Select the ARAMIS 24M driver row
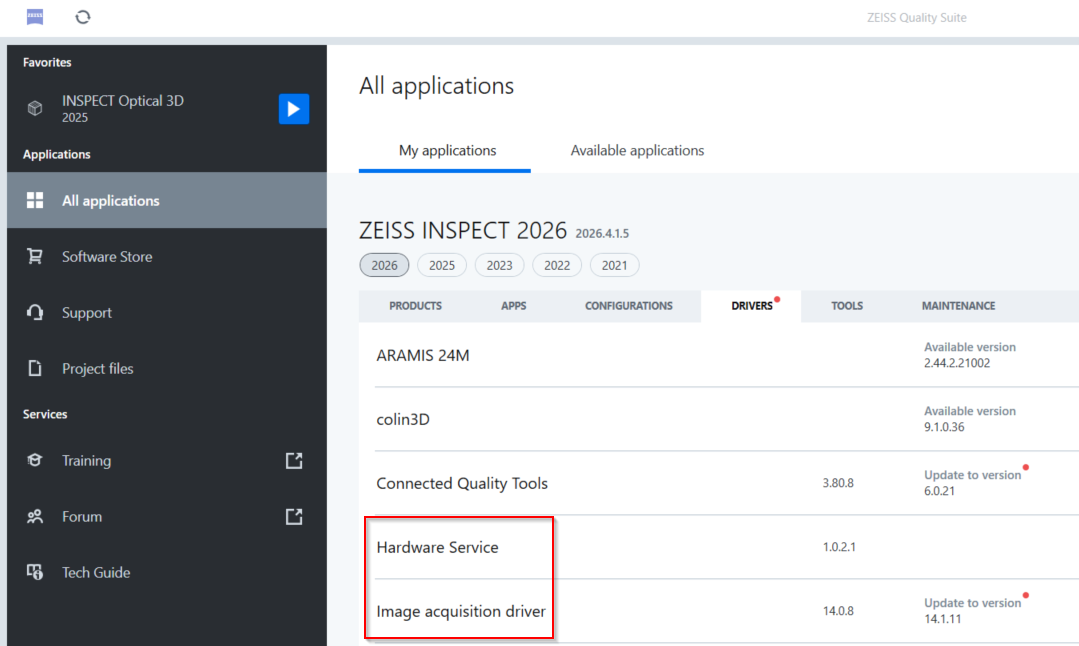The height and width of the screenshot is (646, 1079). 719,355
